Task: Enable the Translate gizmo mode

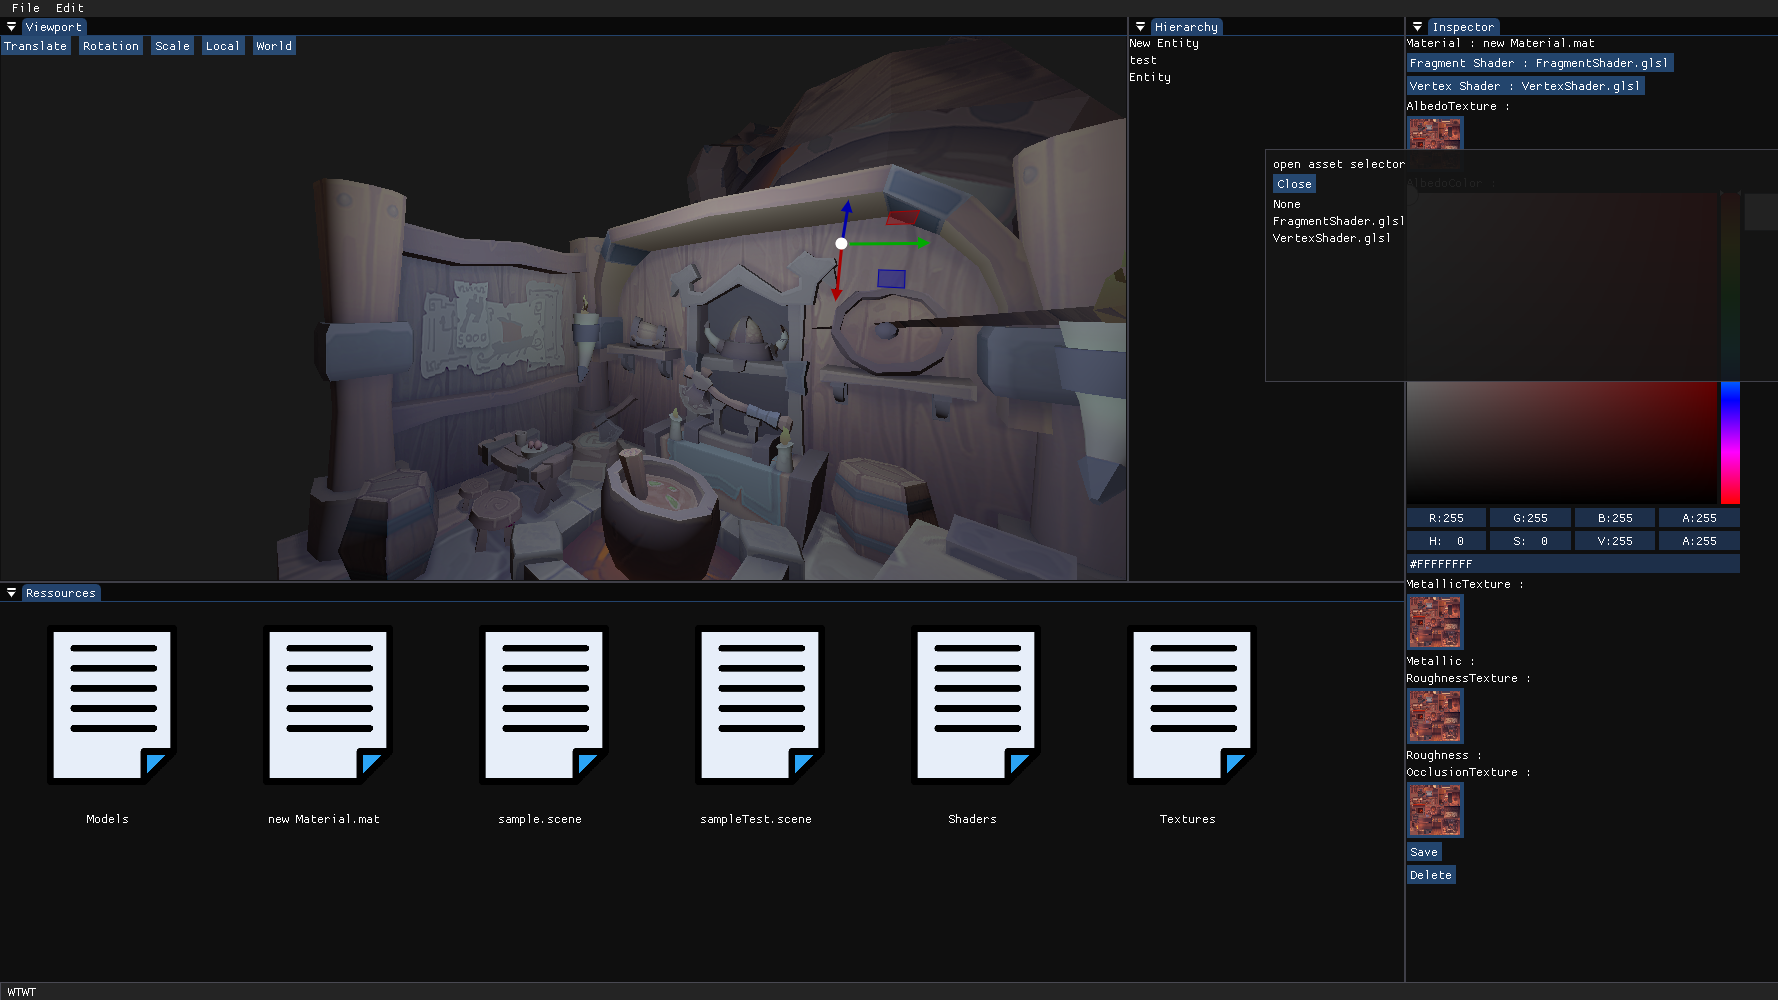Action: (x=36, y=46)
